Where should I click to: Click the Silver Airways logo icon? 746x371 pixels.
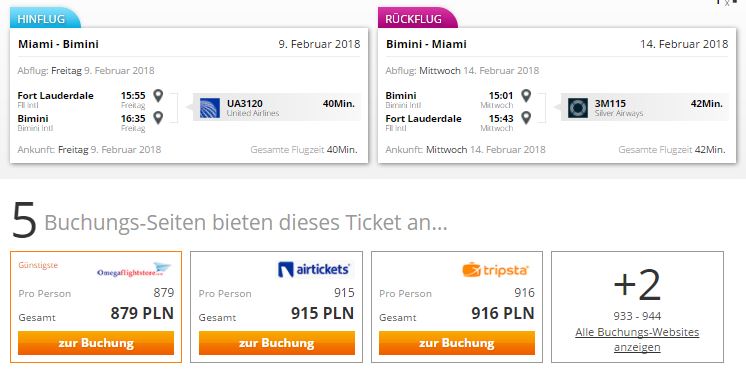tap(578, 108)
